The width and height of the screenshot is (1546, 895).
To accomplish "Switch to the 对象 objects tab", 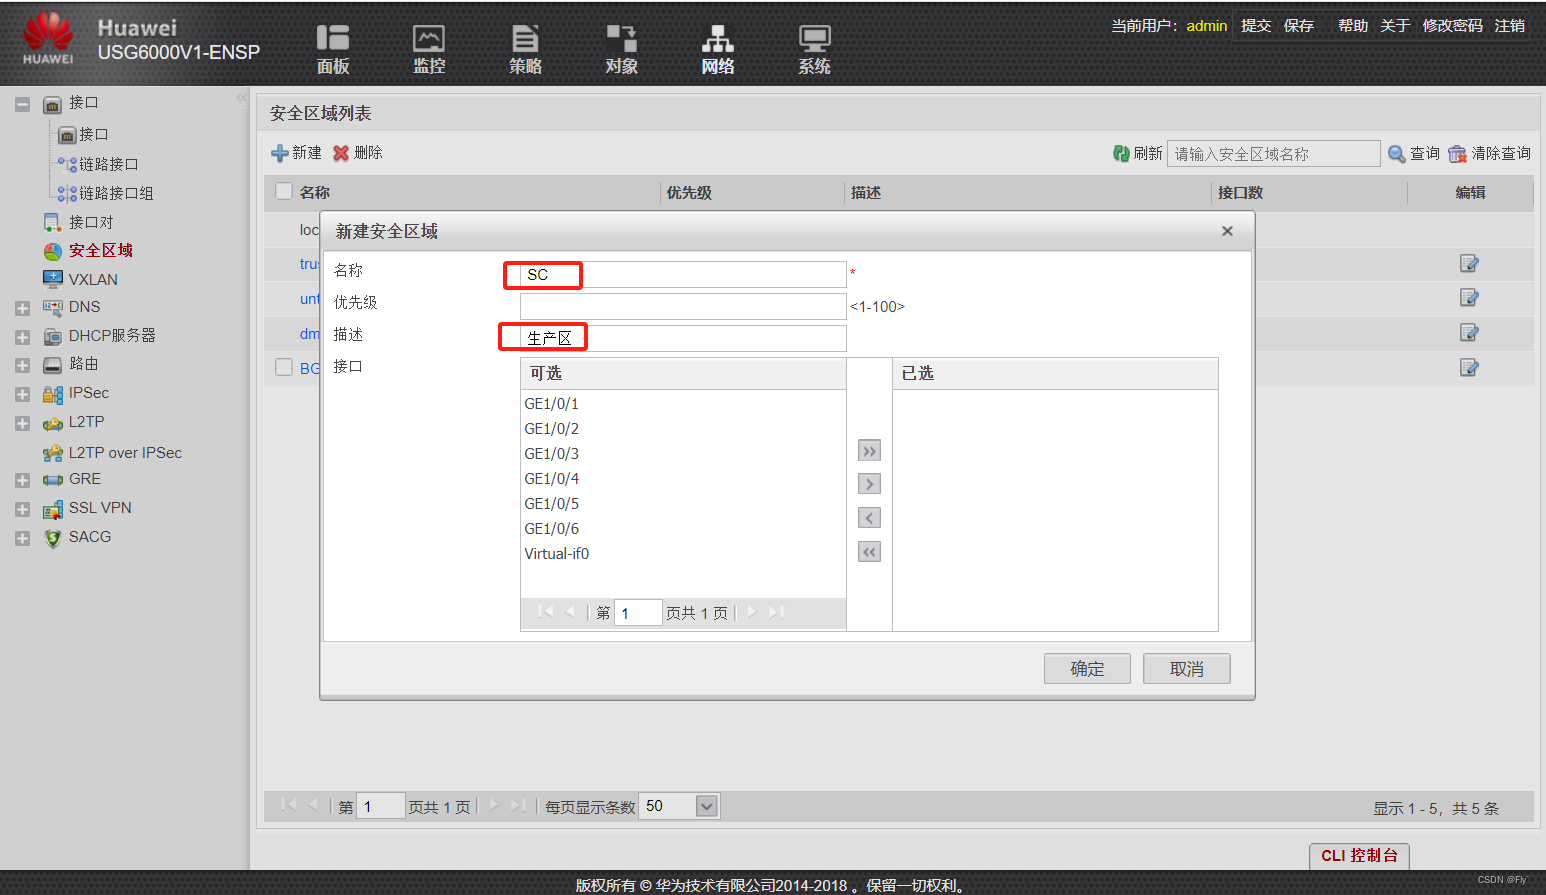I will (621, 49).
